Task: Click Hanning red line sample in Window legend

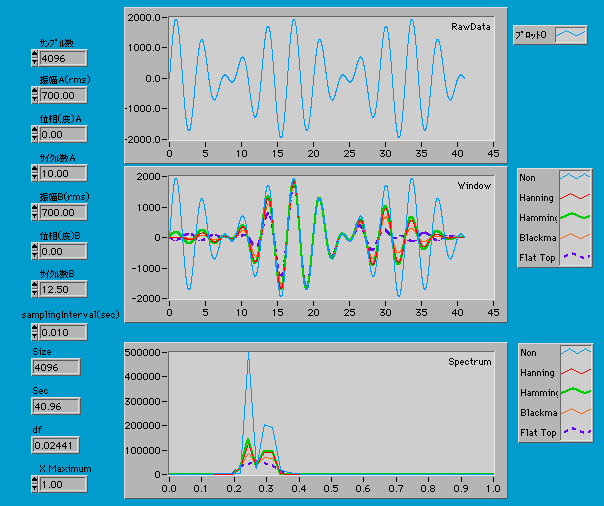Action: point(576,197)
